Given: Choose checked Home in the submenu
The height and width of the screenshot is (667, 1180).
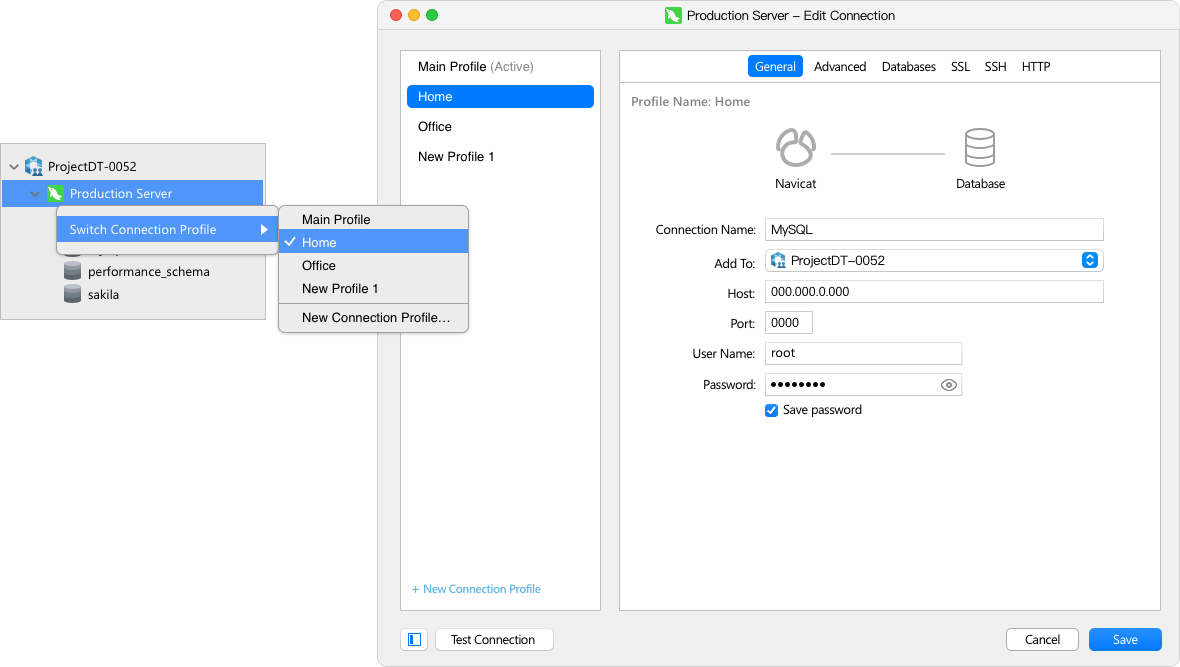Looking at the screenshot, I should coord(373,242).
